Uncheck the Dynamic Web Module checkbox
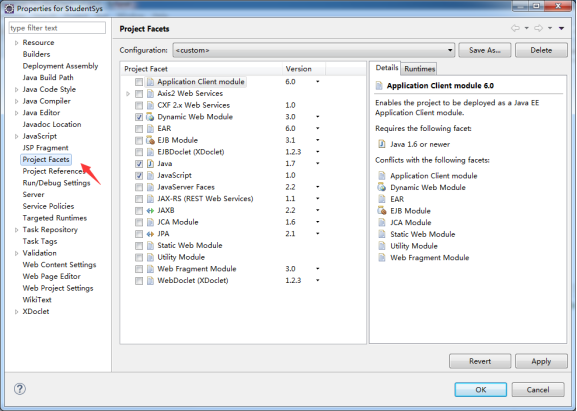The width and height of the screenshot is (577, 411). 139,117
